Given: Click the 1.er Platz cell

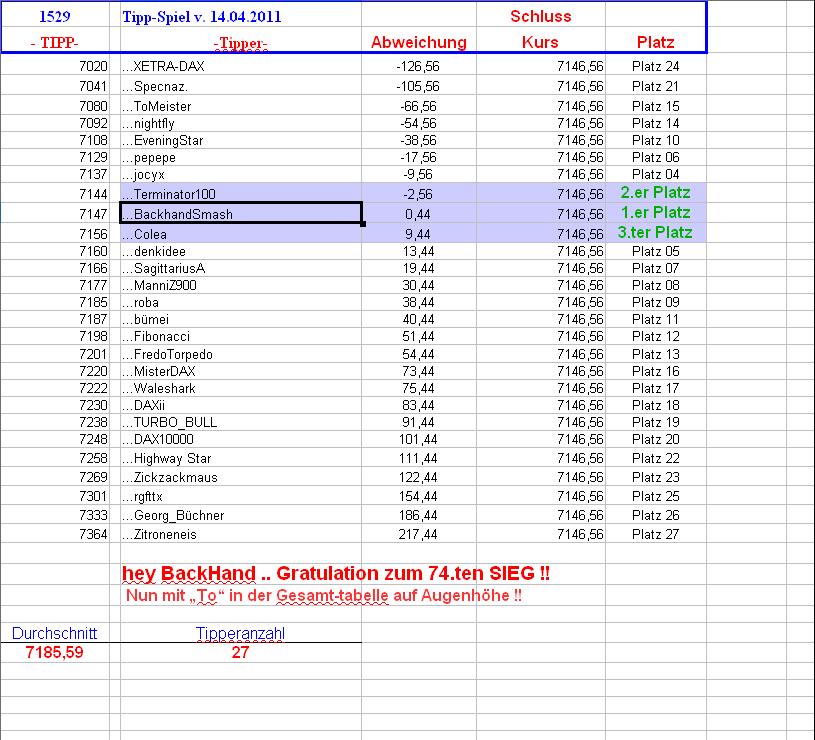Looking at the screenshot, I should (x=655, y=213).
